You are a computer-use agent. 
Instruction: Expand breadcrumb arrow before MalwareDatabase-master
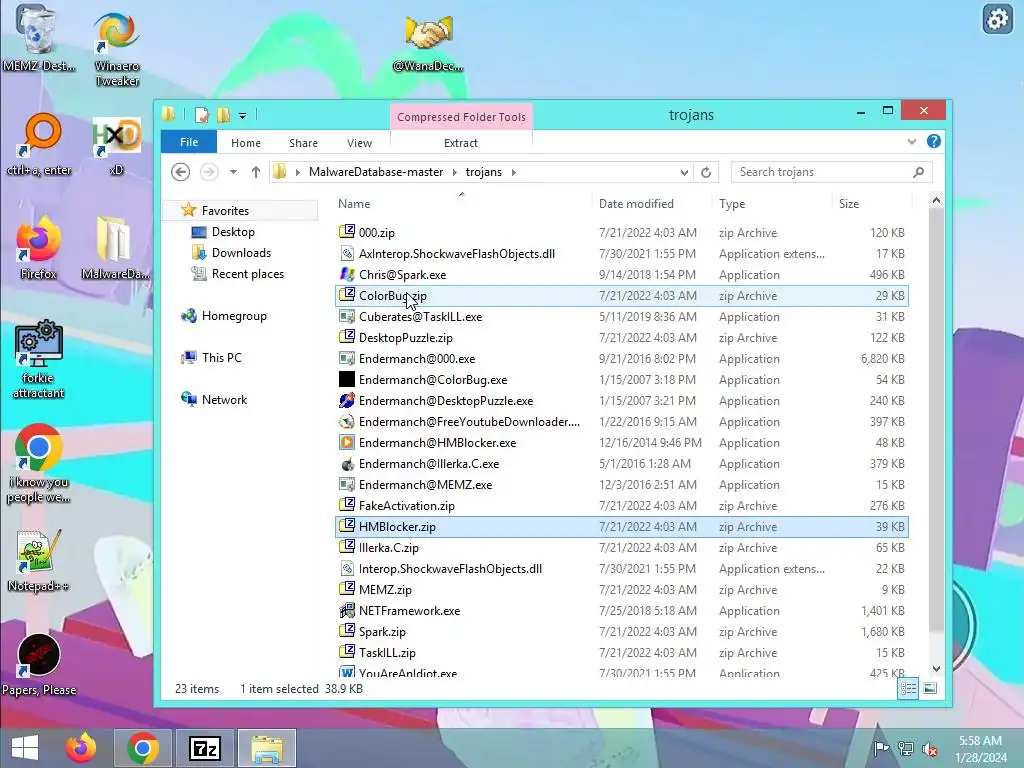pyautogui.click(x=298, y=172)
